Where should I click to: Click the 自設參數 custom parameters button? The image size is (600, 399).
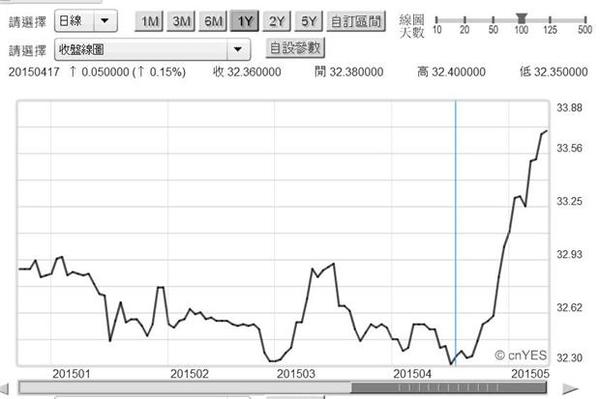[295, 48]
